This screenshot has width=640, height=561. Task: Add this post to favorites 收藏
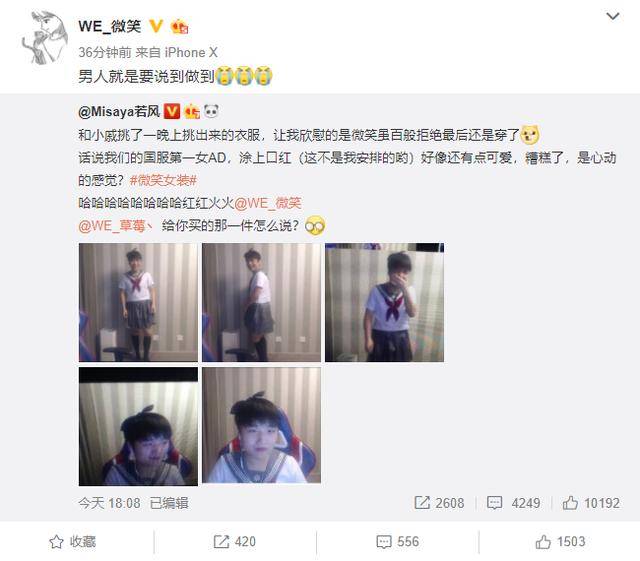tap(73, 542)
